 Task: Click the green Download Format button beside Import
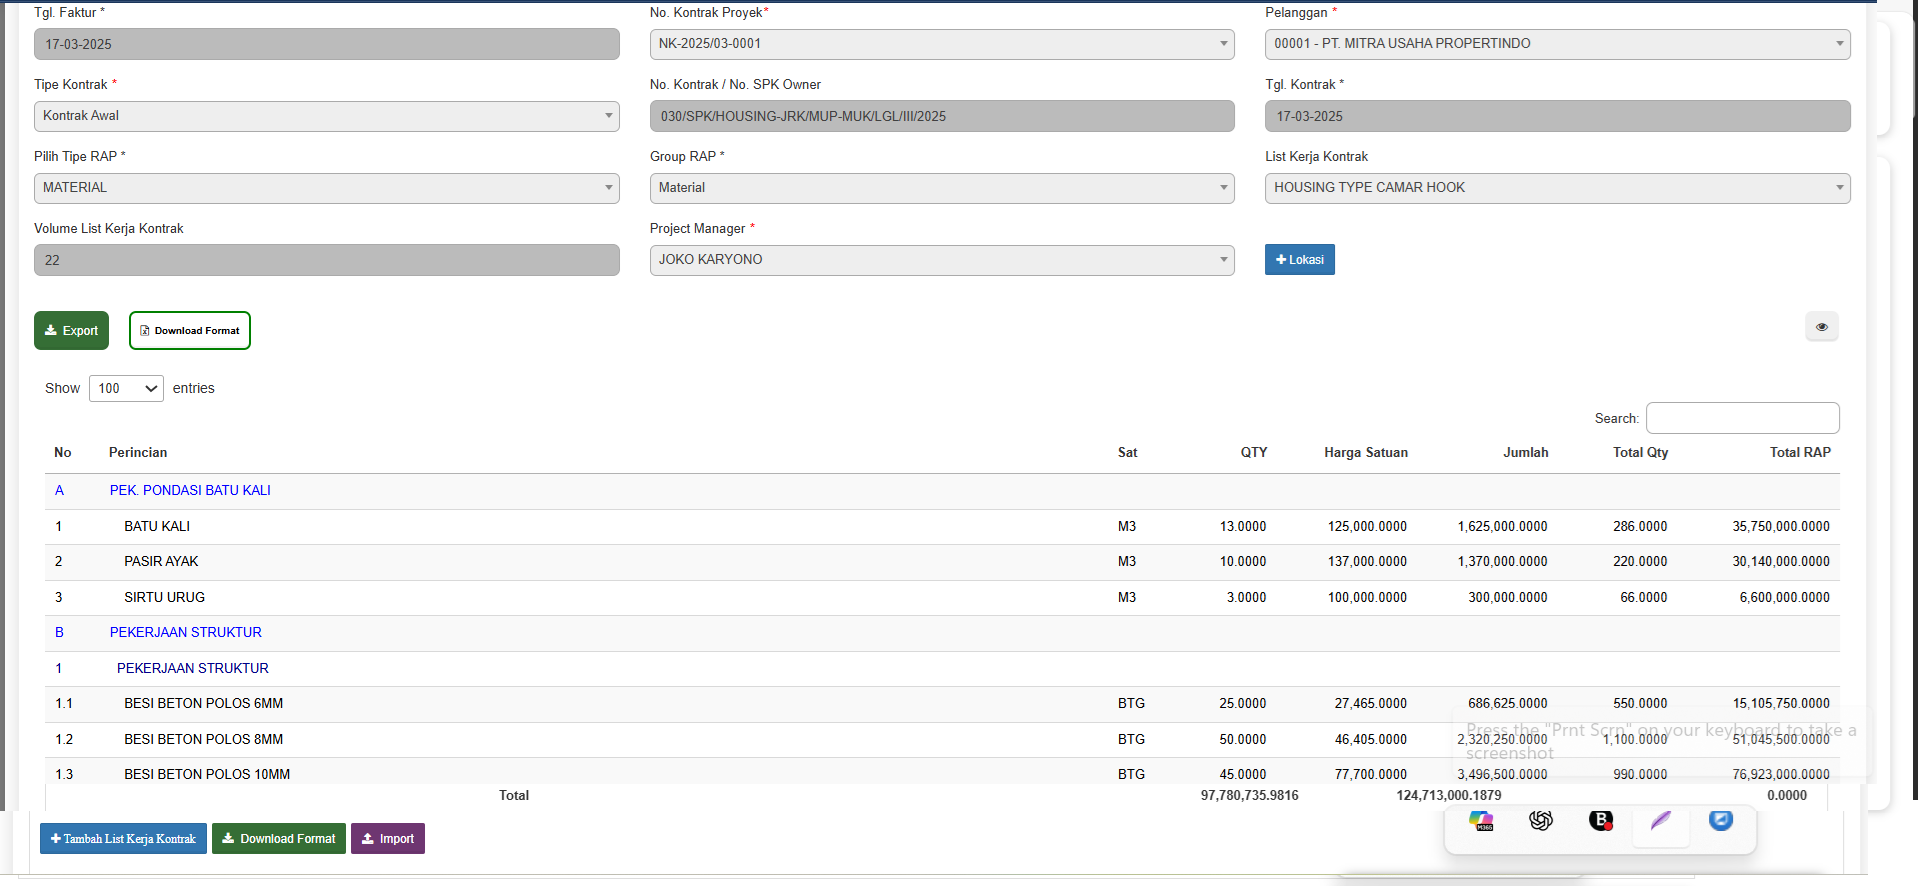pos(279,839)
